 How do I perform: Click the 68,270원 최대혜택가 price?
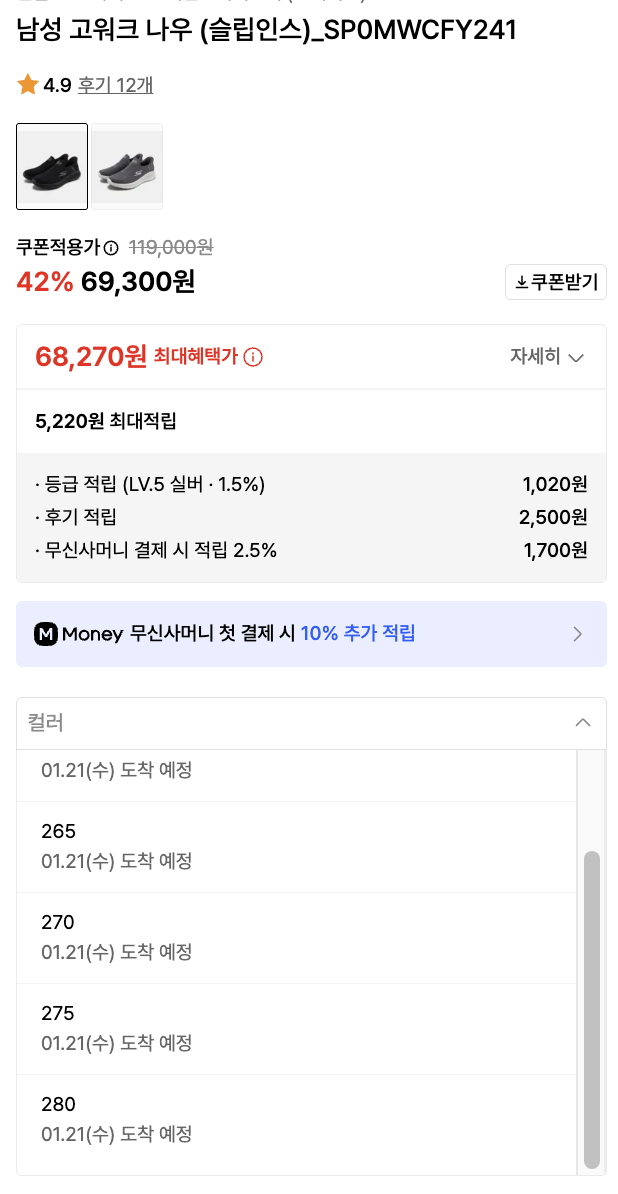pyautogui.click(x=91, y=356)
